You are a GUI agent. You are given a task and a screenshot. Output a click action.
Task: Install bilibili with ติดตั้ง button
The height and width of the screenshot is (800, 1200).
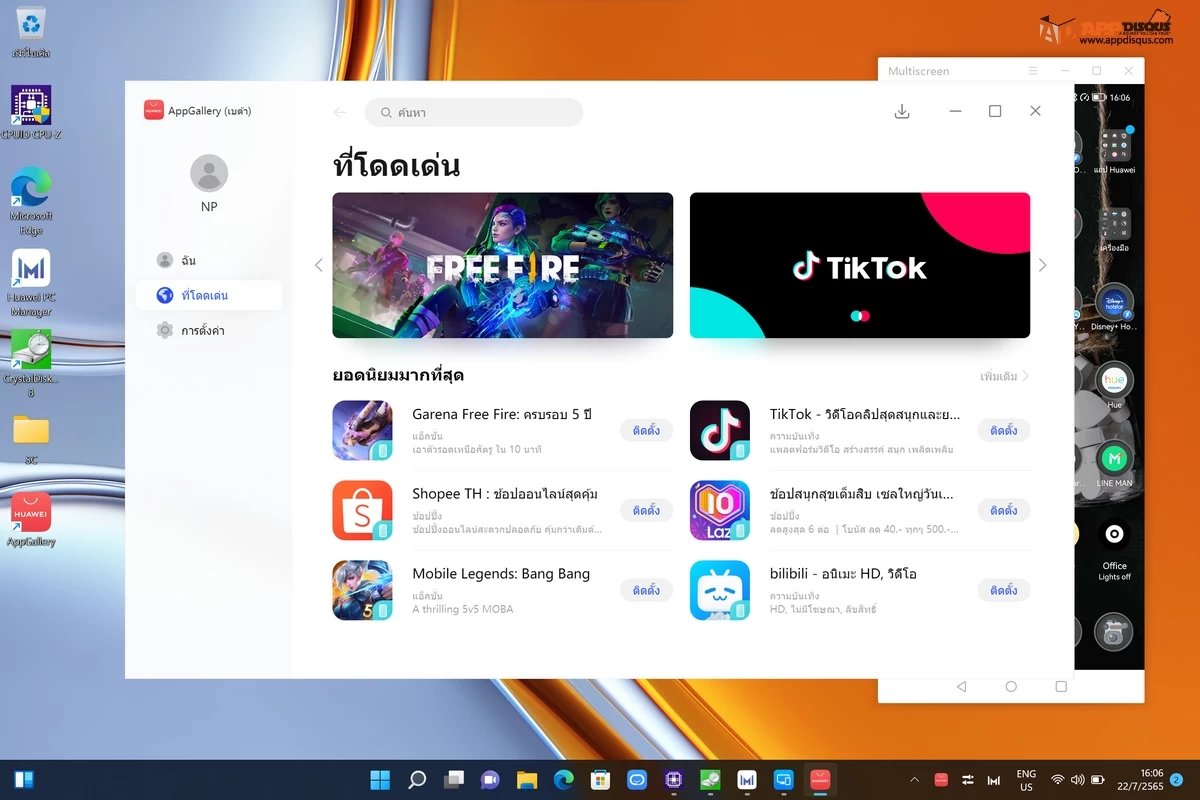1004,590
